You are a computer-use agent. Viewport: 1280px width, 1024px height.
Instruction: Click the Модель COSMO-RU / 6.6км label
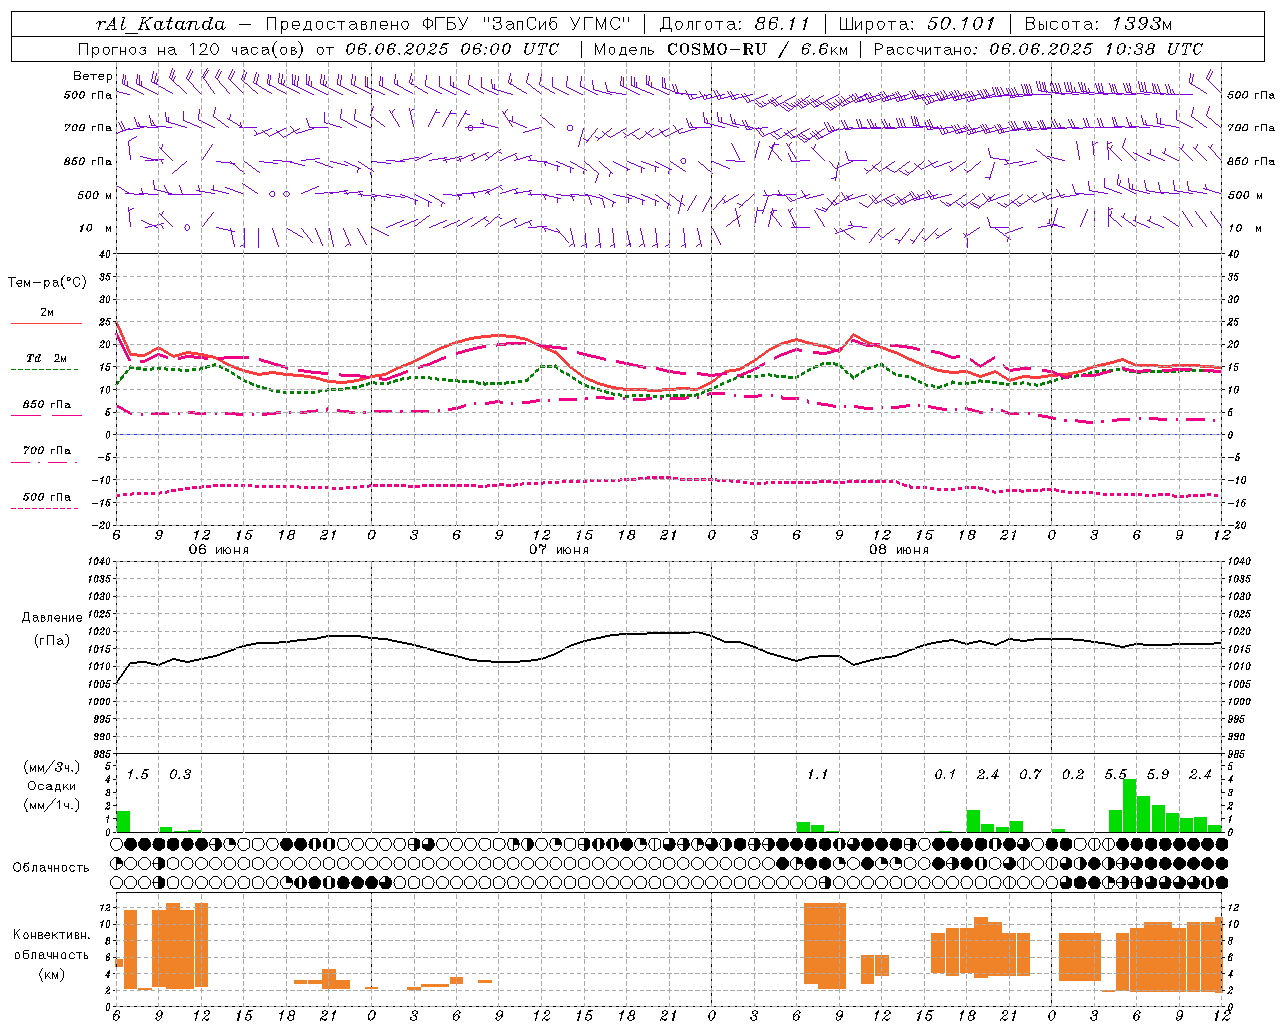(x=719, y=49)
